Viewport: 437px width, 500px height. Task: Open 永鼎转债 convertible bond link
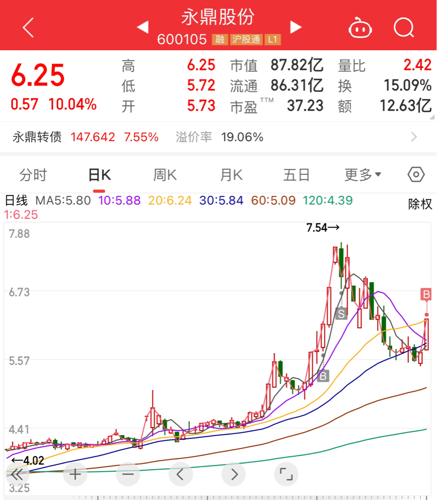point(37,137)
